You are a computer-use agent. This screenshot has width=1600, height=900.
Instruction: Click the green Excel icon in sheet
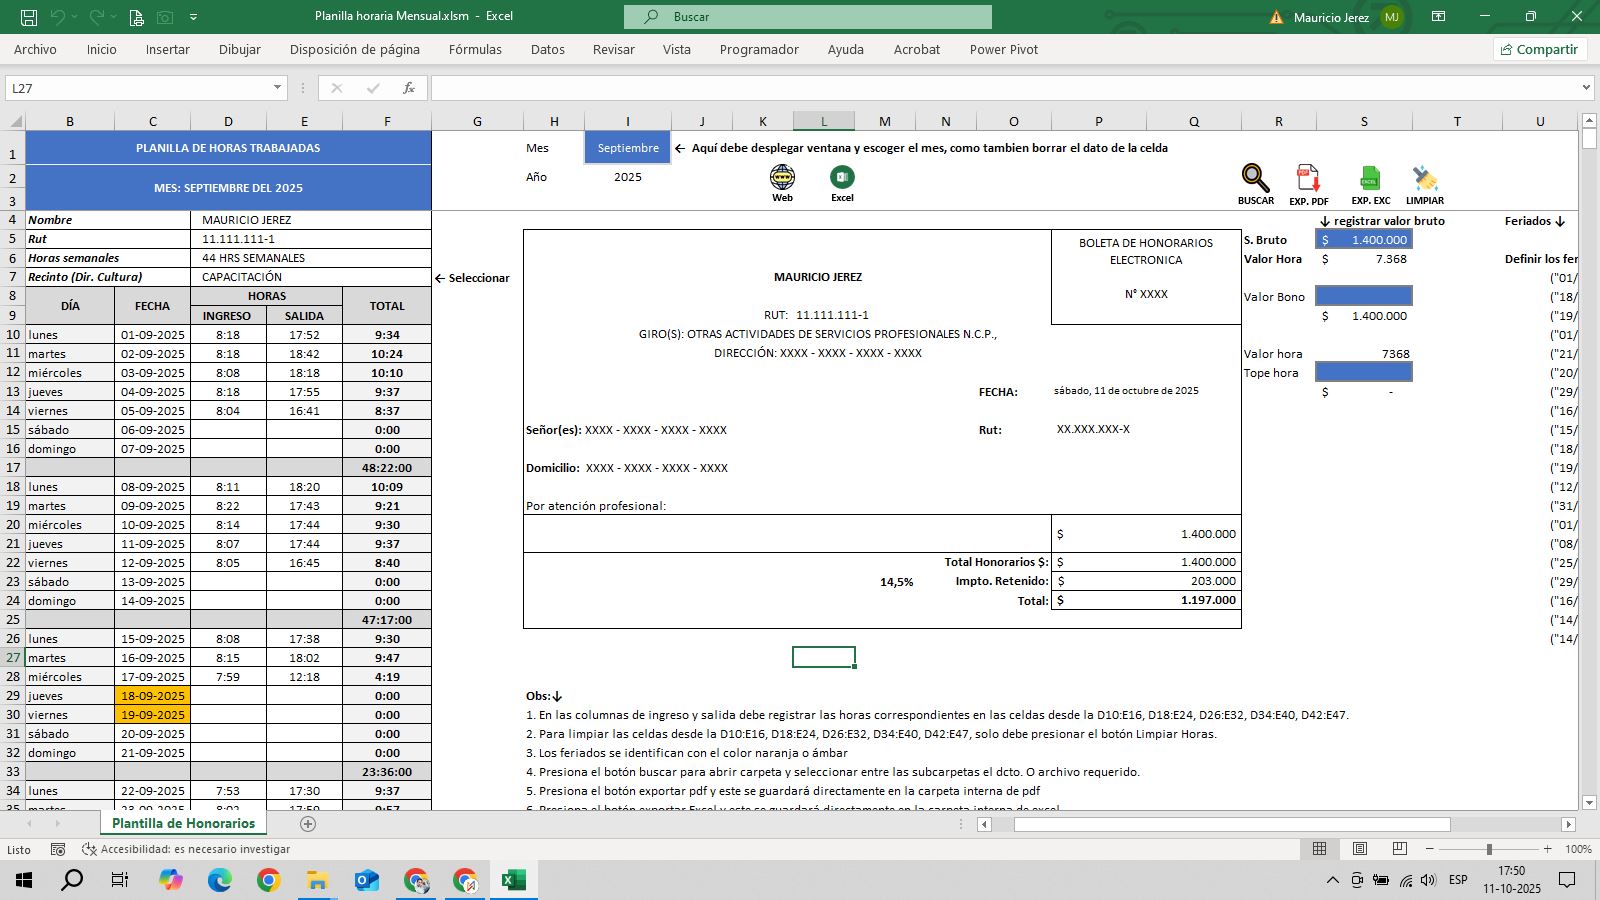click(842, 178)
